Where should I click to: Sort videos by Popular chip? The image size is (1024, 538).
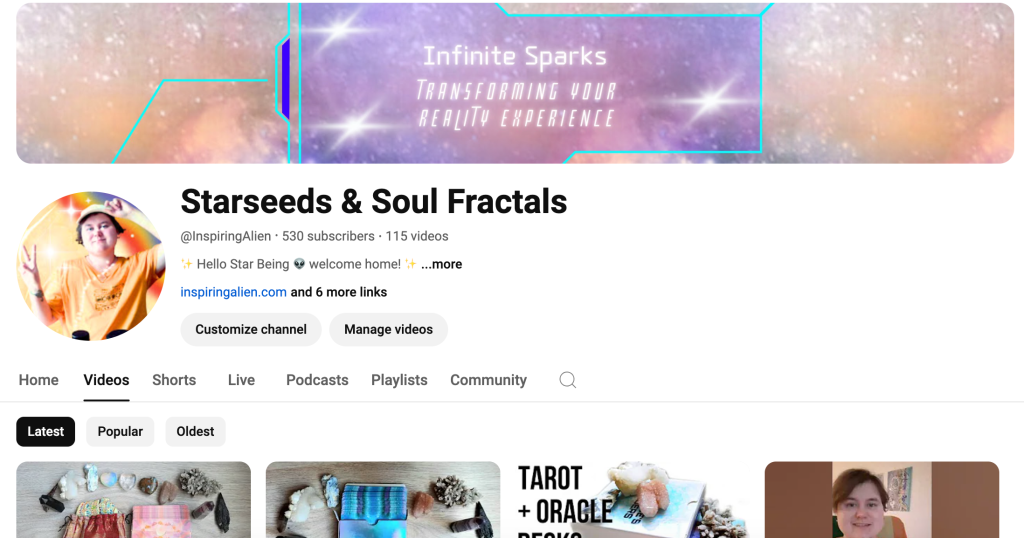click(x=120, y=432)
